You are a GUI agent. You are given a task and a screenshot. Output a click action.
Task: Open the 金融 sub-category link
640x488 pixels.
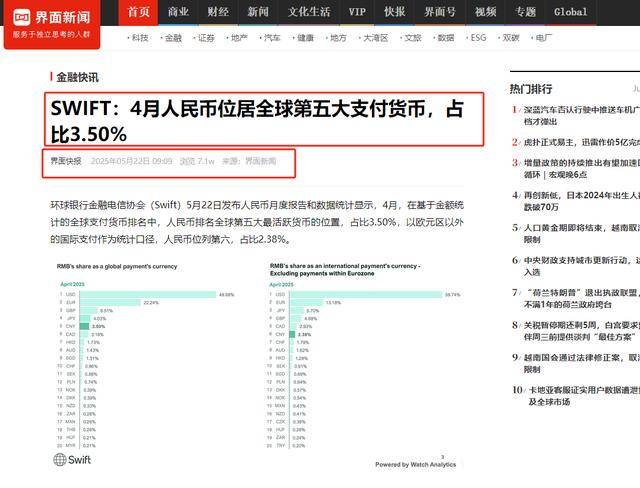(x=171, y=38)
